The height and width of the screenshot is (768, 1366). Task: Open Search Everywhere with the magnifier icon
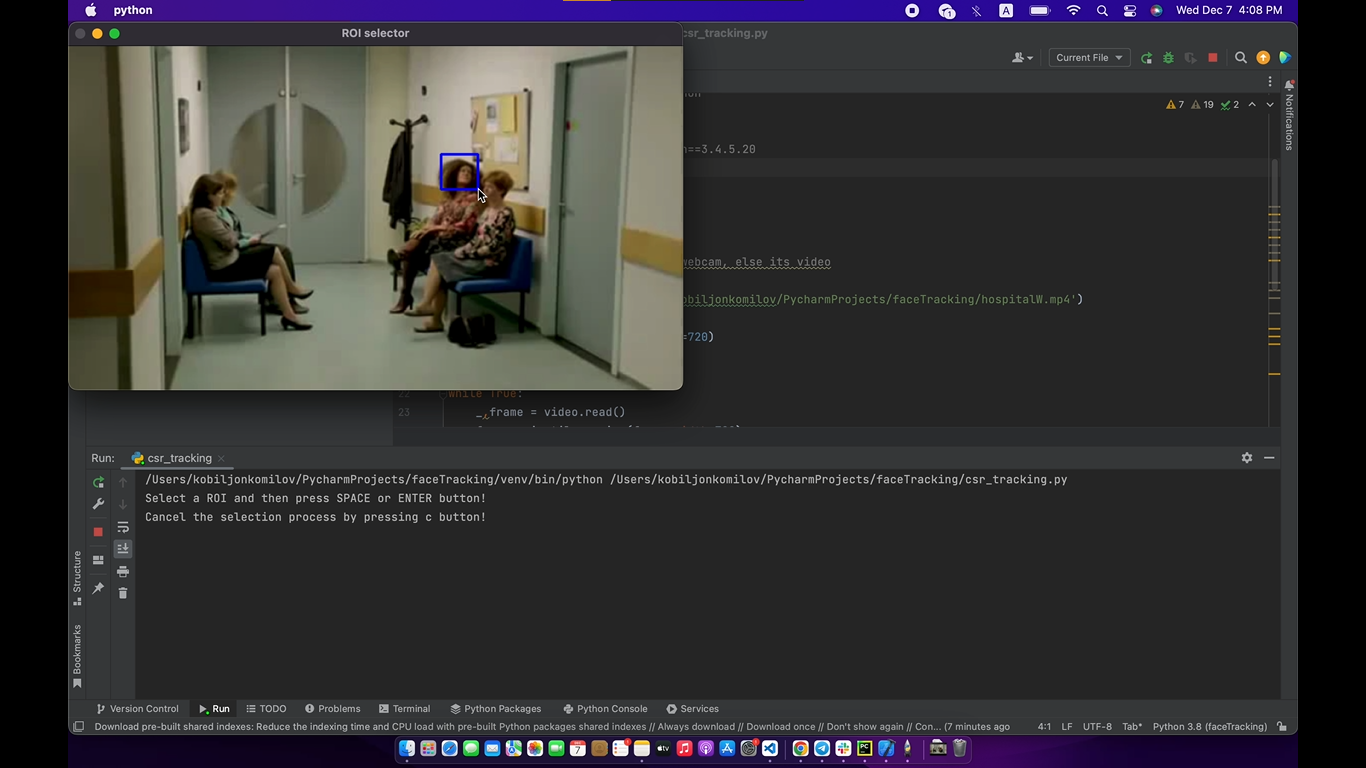coord(1240,57)
